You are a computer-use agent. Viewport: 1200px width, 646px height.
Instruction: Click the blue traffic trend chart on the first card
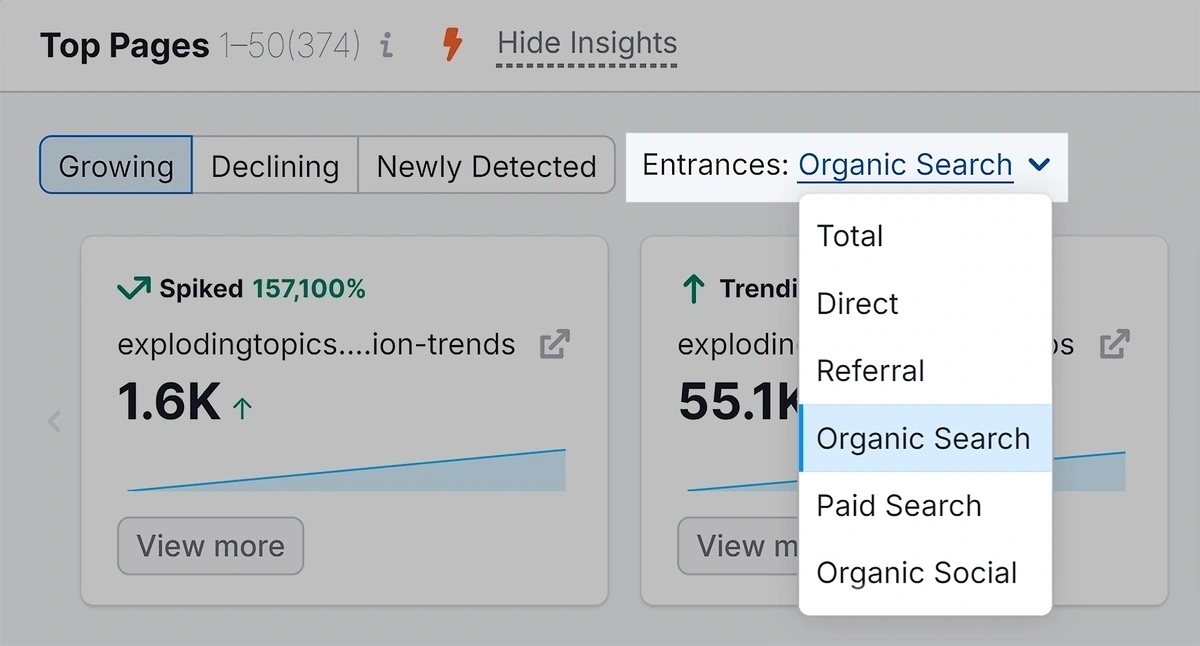point(345,470)
